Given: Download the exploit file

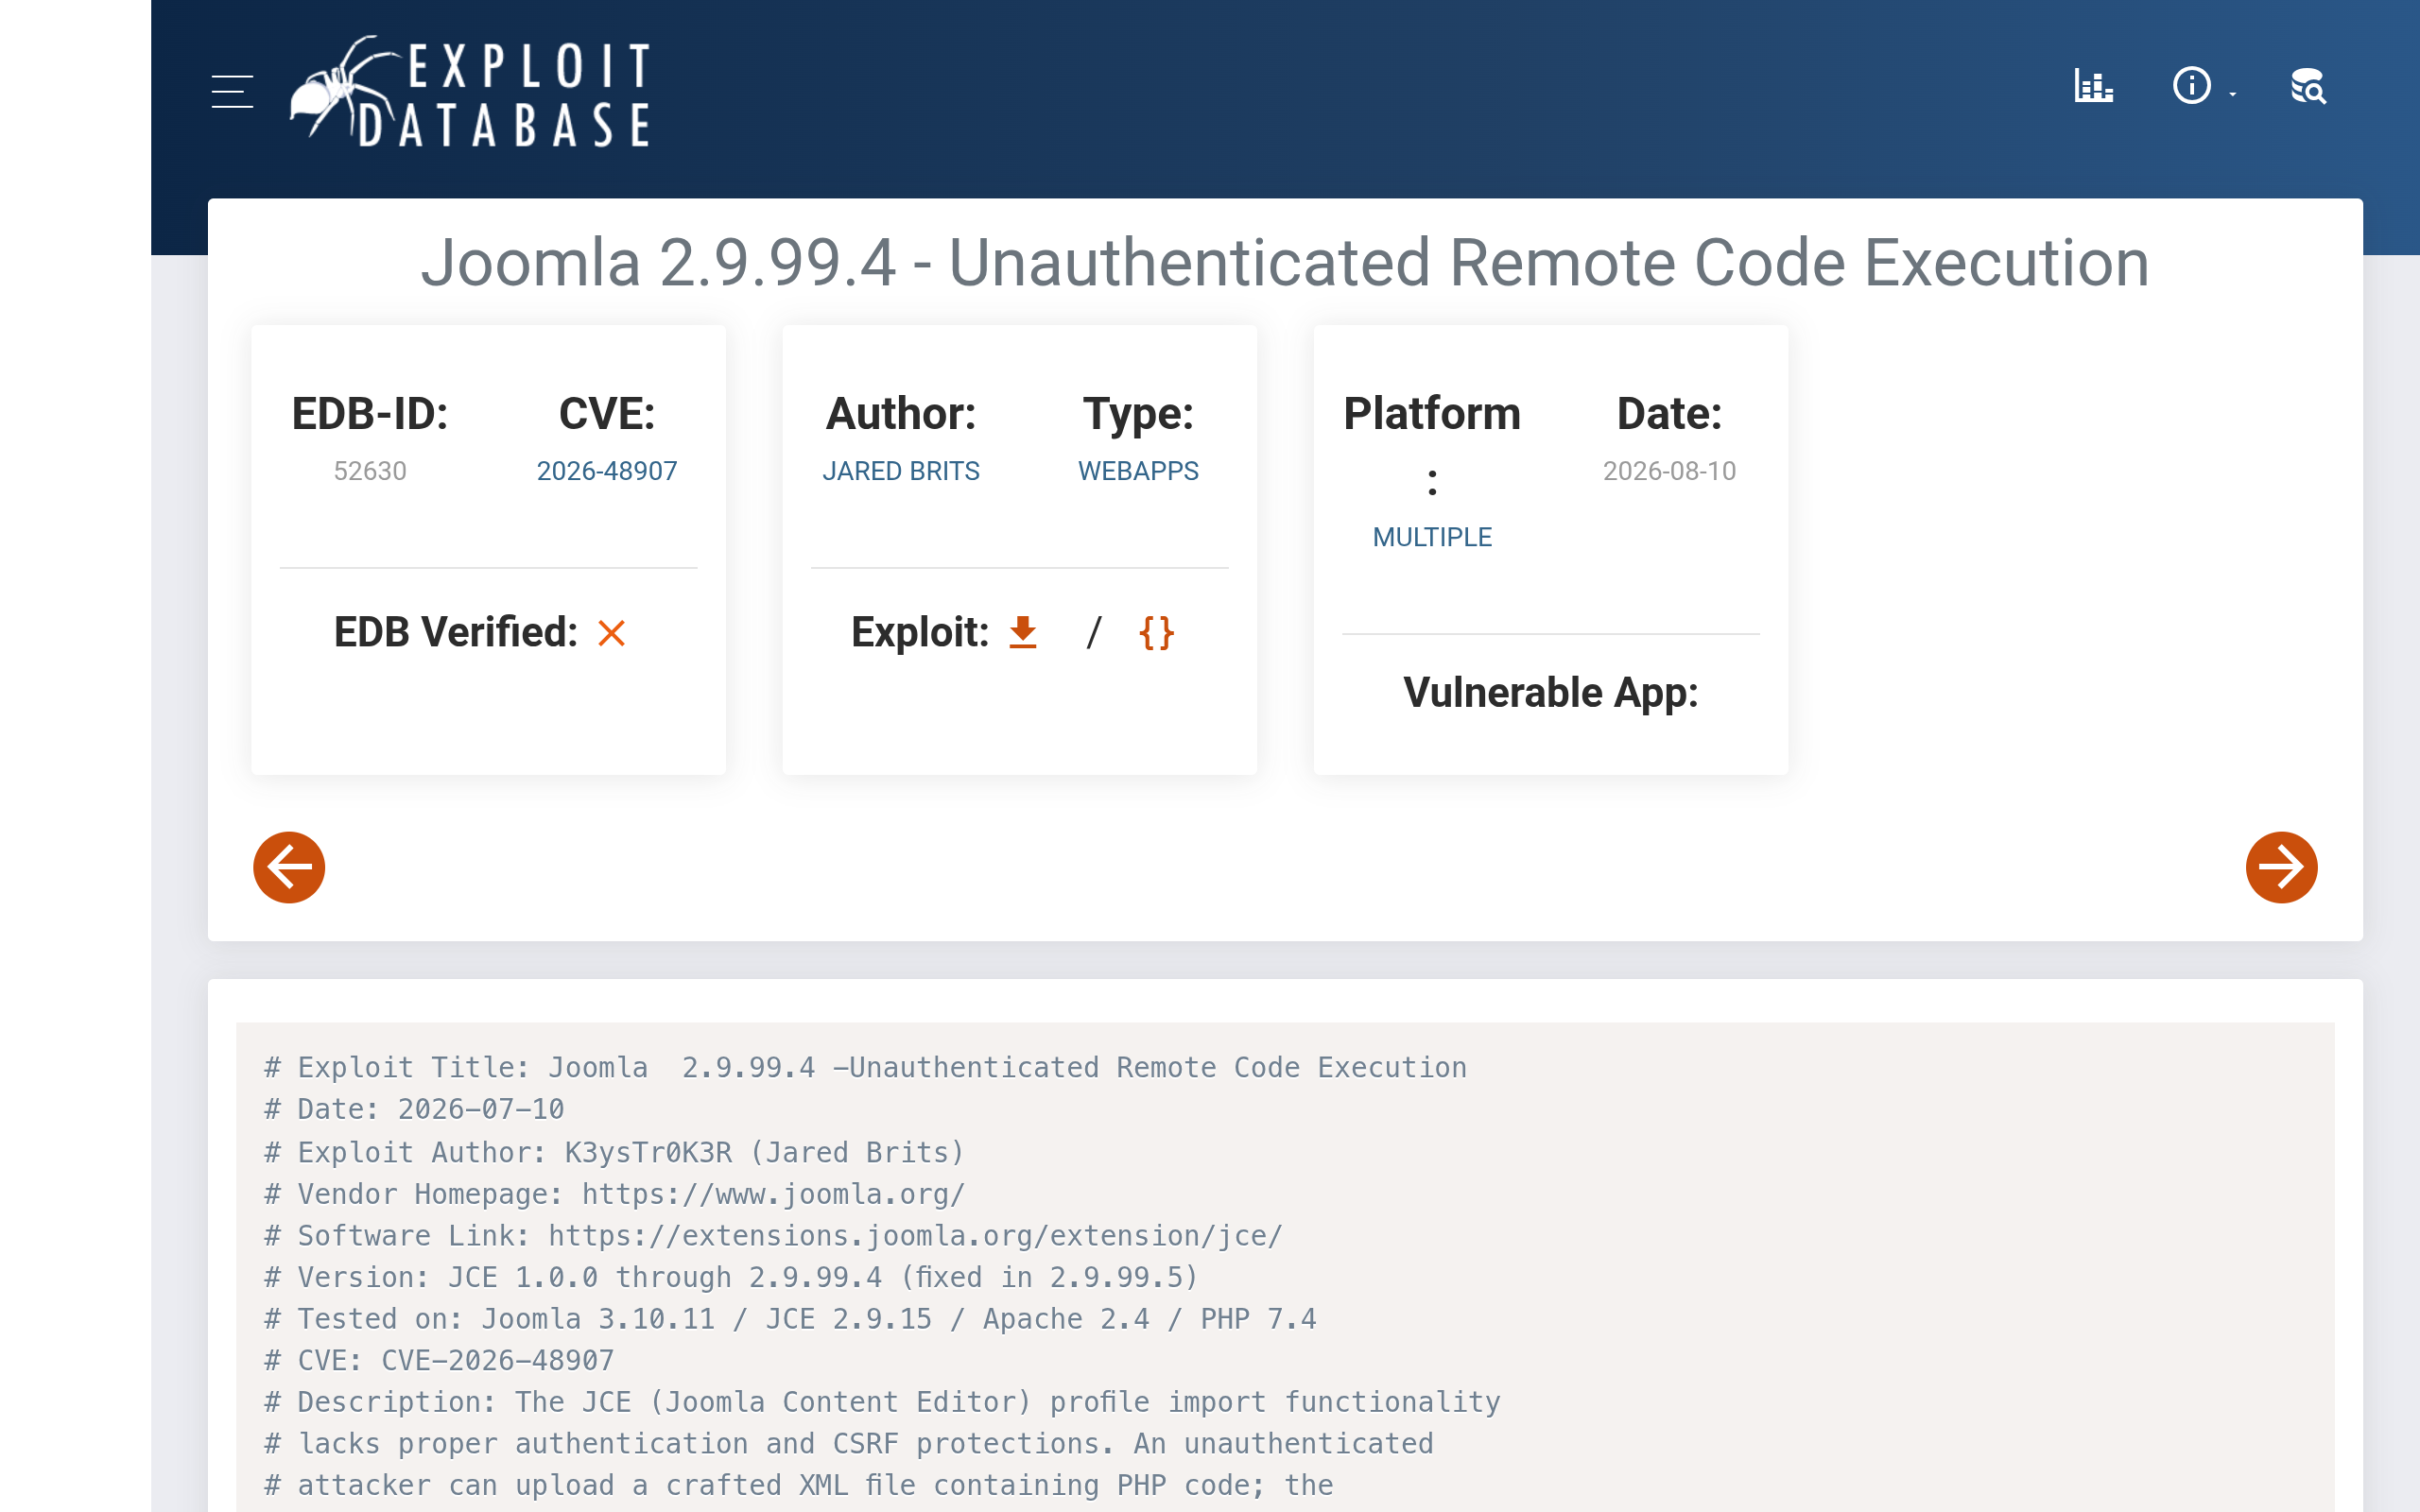Looking at the screenshot, I should [x=1023, y=632].
